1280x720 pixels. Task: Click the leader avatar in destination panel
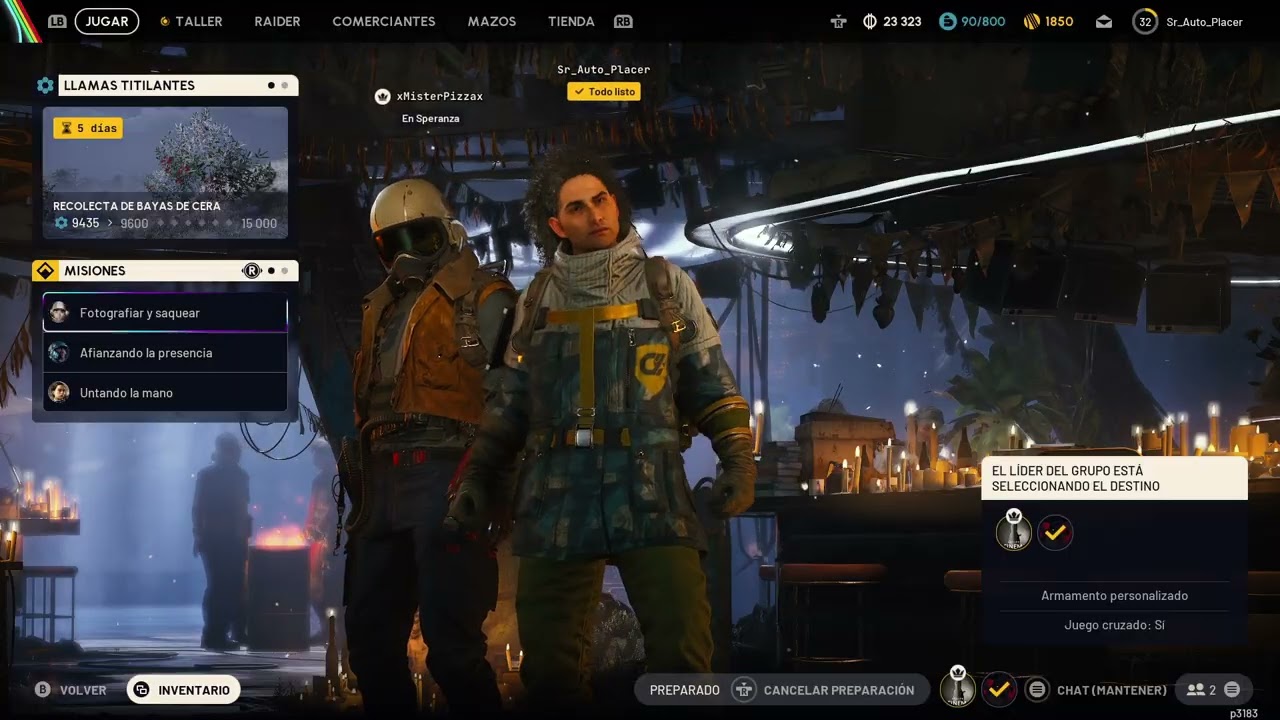(x=1014, y=531)
